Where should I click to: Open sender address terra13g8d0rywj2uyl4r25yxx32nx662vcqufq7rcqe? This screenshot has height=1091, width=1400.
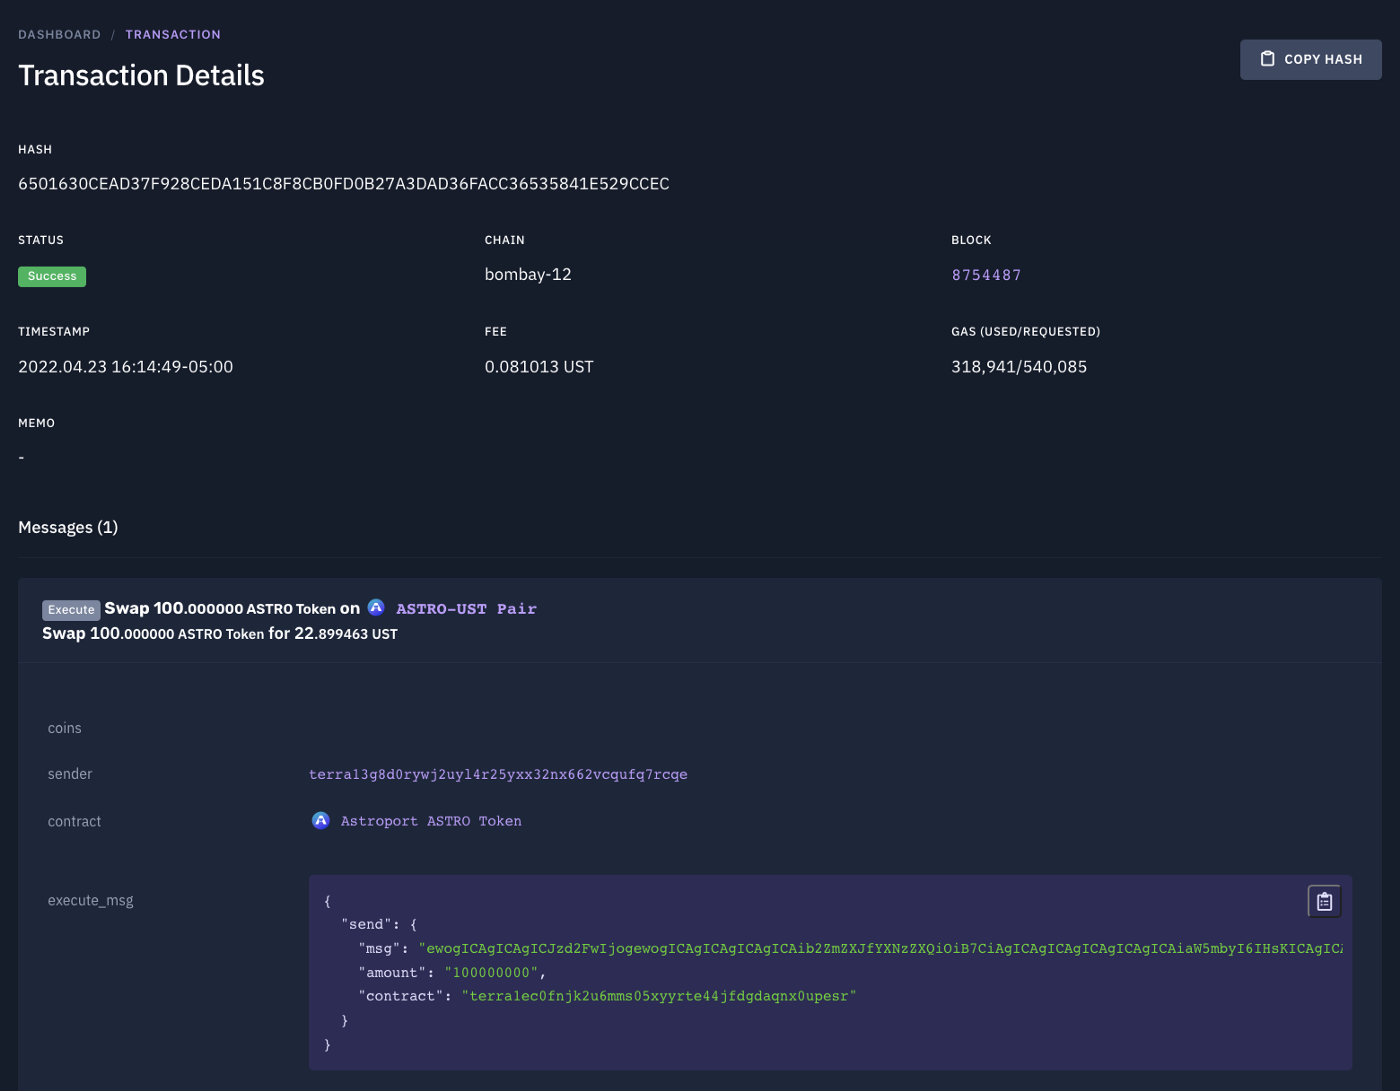click(x=498, y=774)
